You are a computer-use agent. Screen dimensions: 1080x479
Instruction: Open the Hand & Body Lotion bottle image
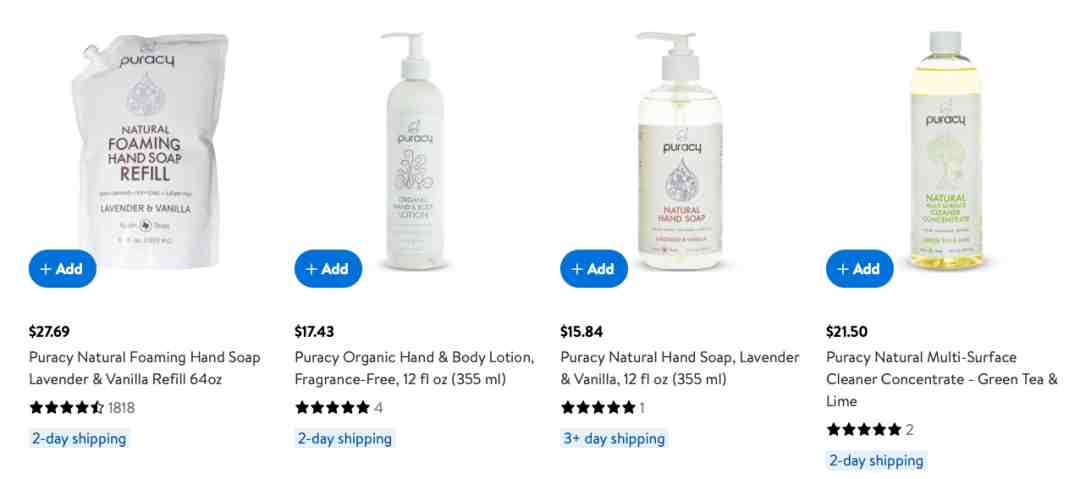click(415, 150)
